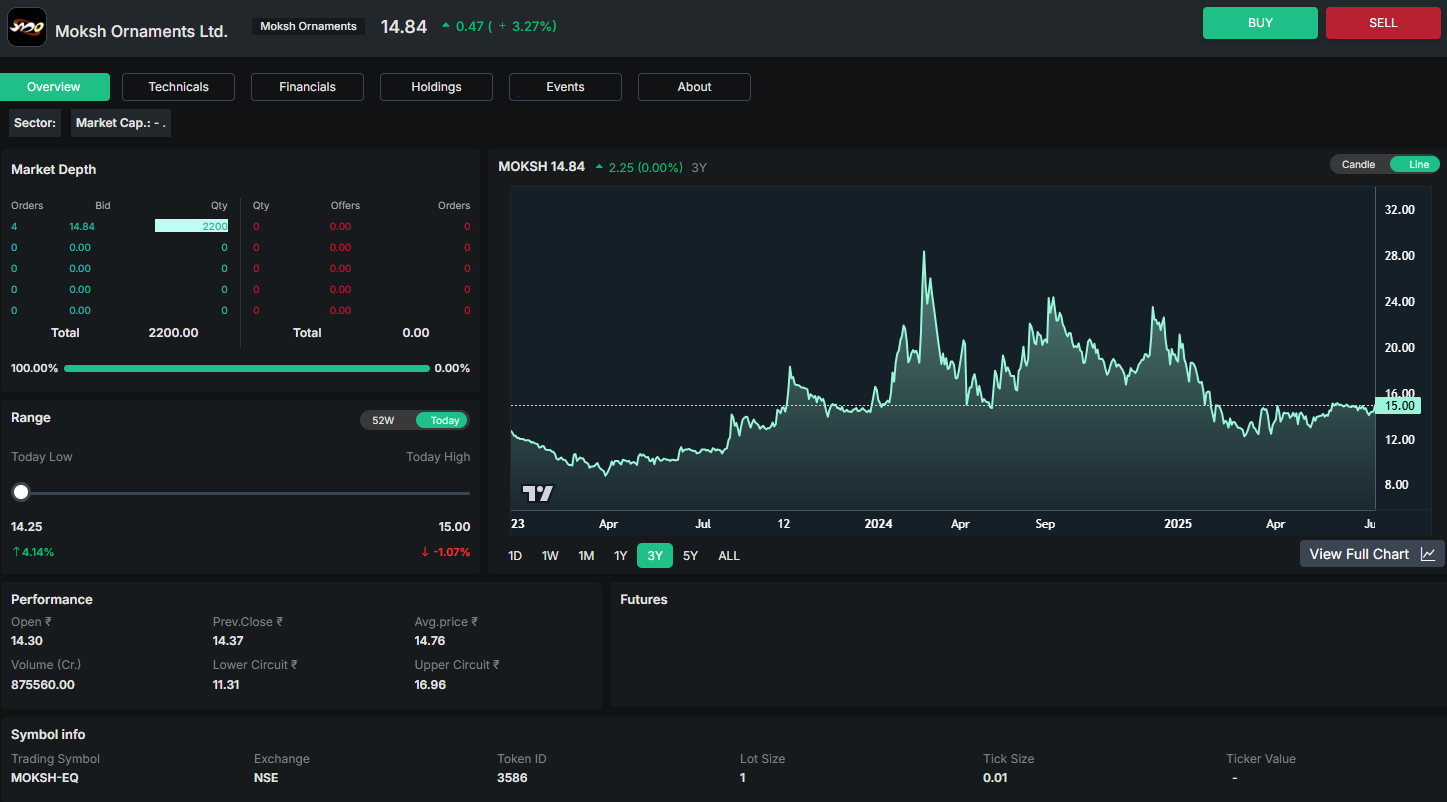Click the Today High value 15.00
Image resolution: width=1447 pixels, height=802 pixels.
454,527
